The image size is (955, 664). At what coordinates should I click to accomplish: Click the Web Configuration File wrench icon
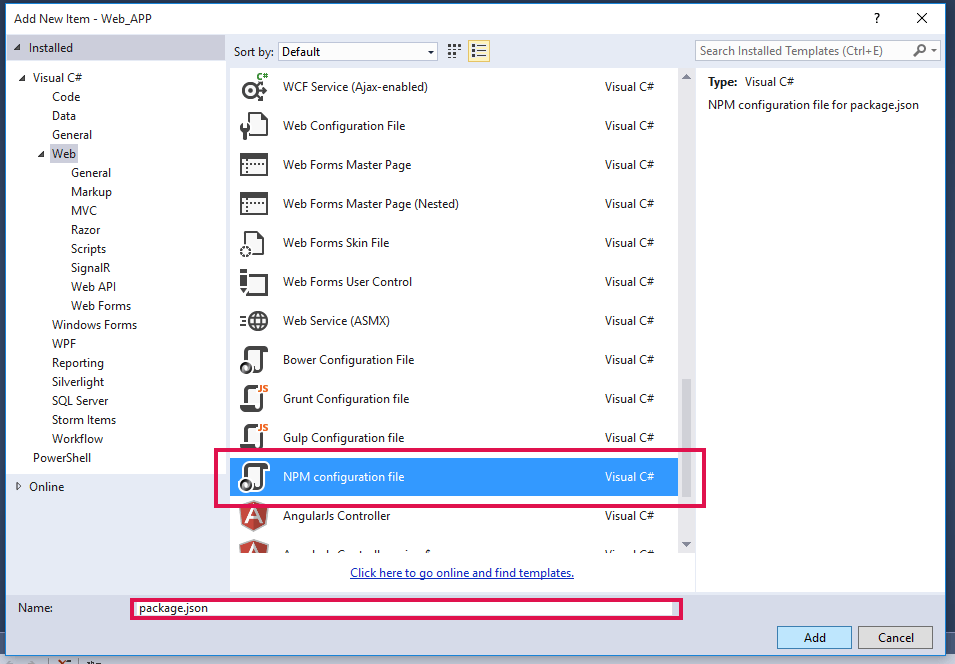(x=254, y=126)
